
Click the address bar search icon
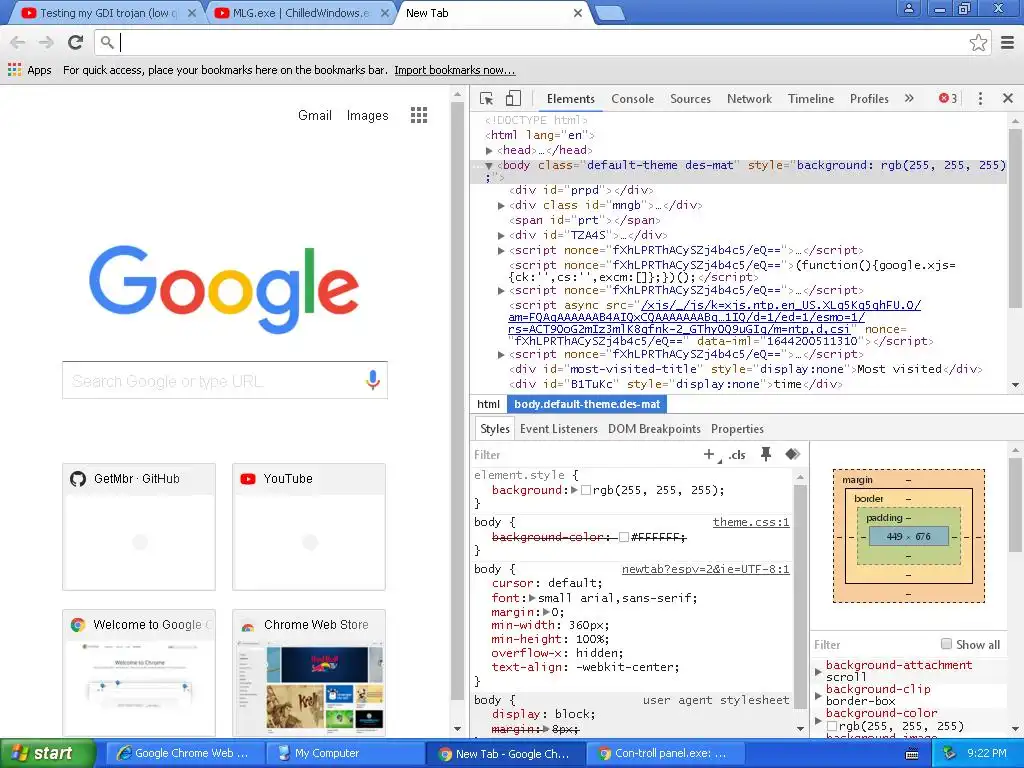(x=107, y=42)
